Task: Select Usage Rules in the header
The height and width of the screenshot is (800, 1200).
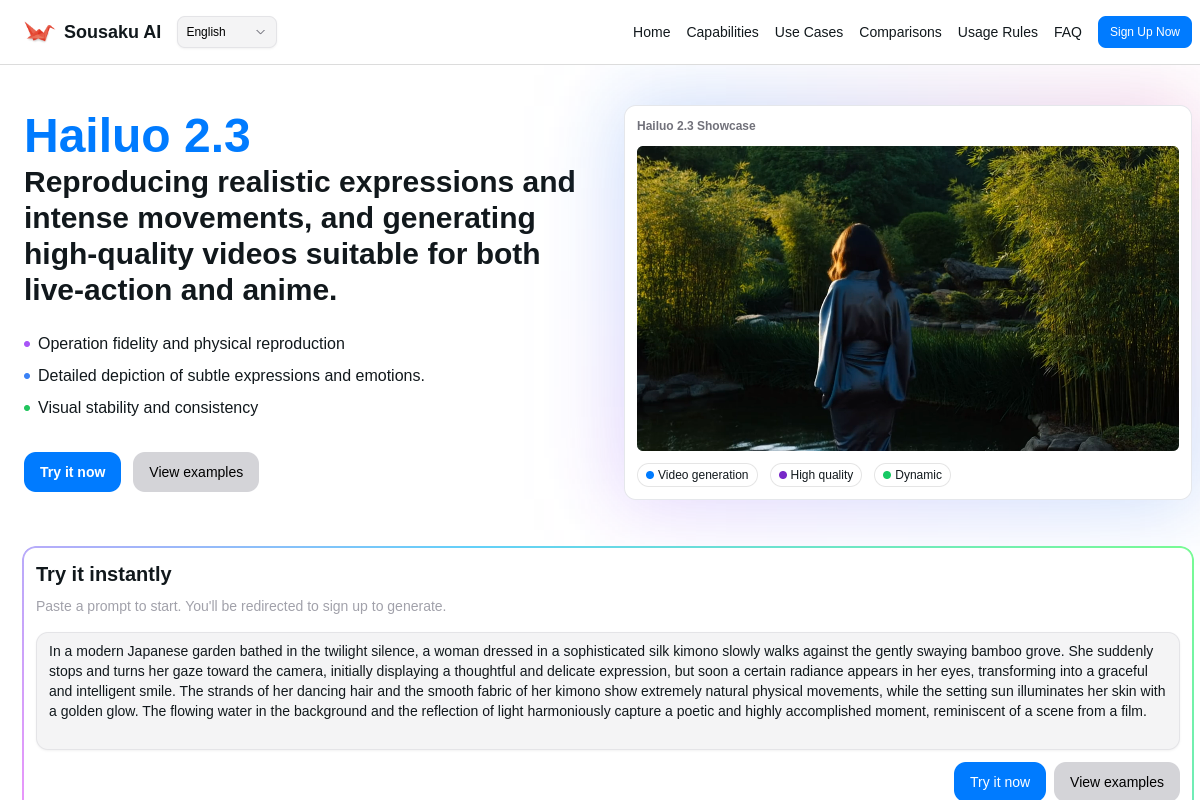Action: (997, 32)
